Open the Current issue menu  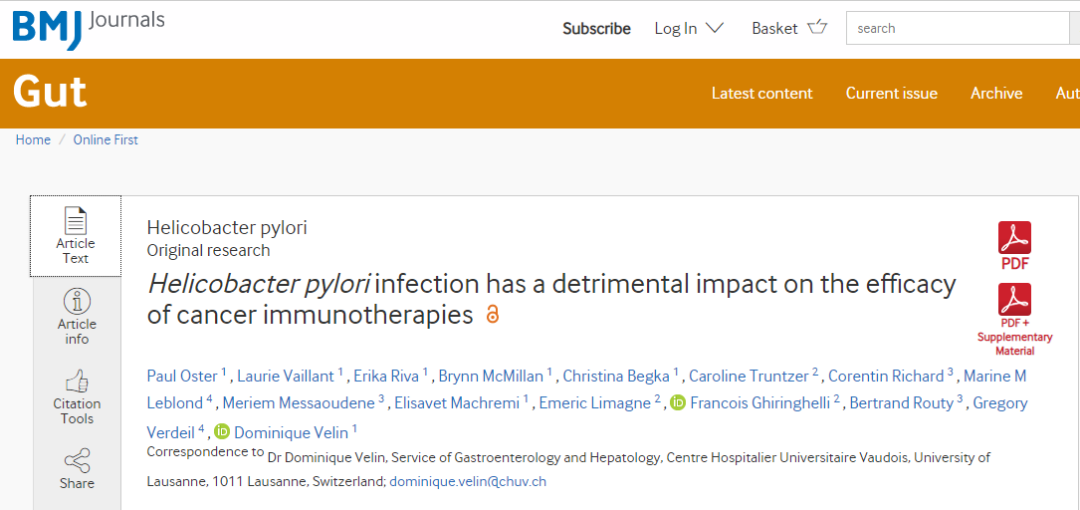click(x=891, y=94)
